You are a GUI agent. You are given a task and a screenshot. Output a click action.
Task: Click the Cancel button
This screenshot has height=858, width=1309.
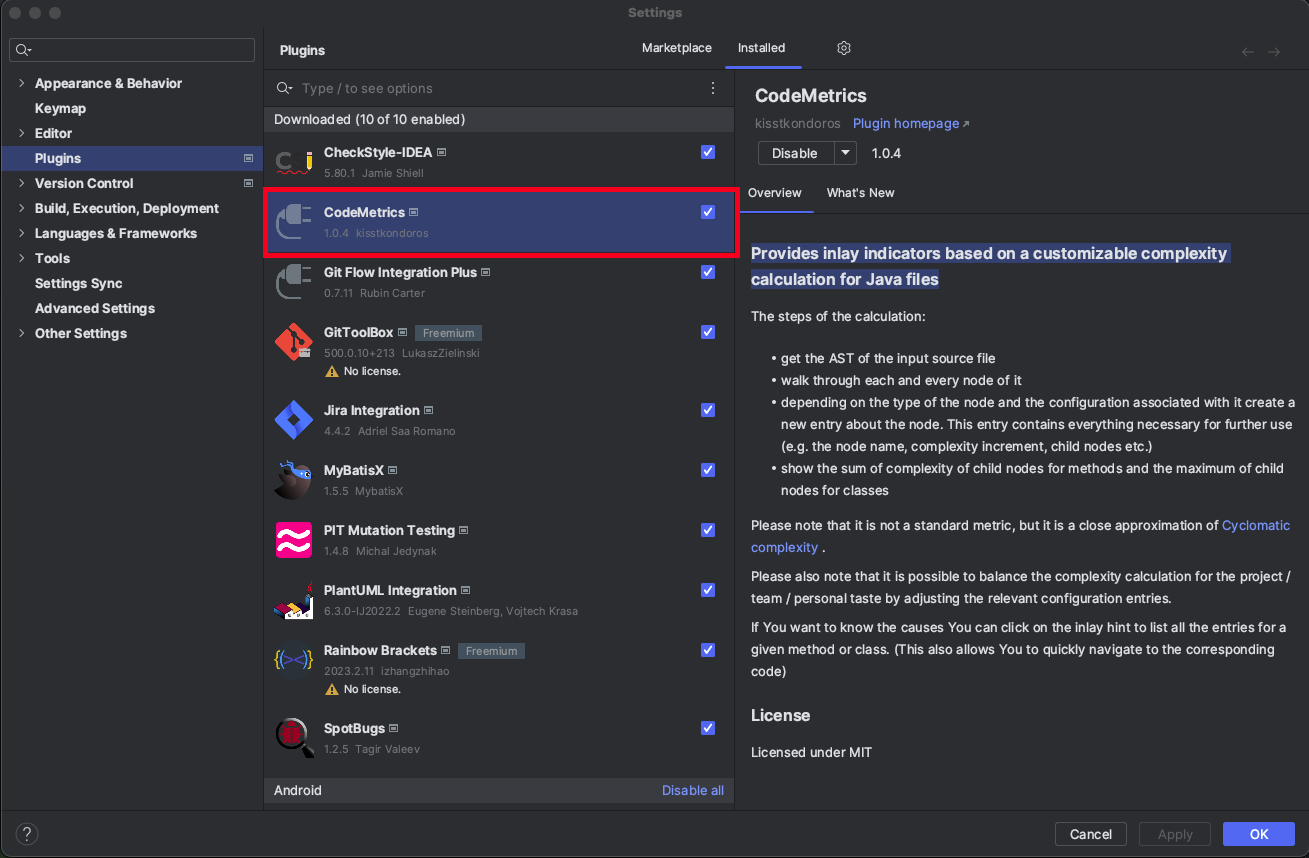click(x=1091, y=834)
